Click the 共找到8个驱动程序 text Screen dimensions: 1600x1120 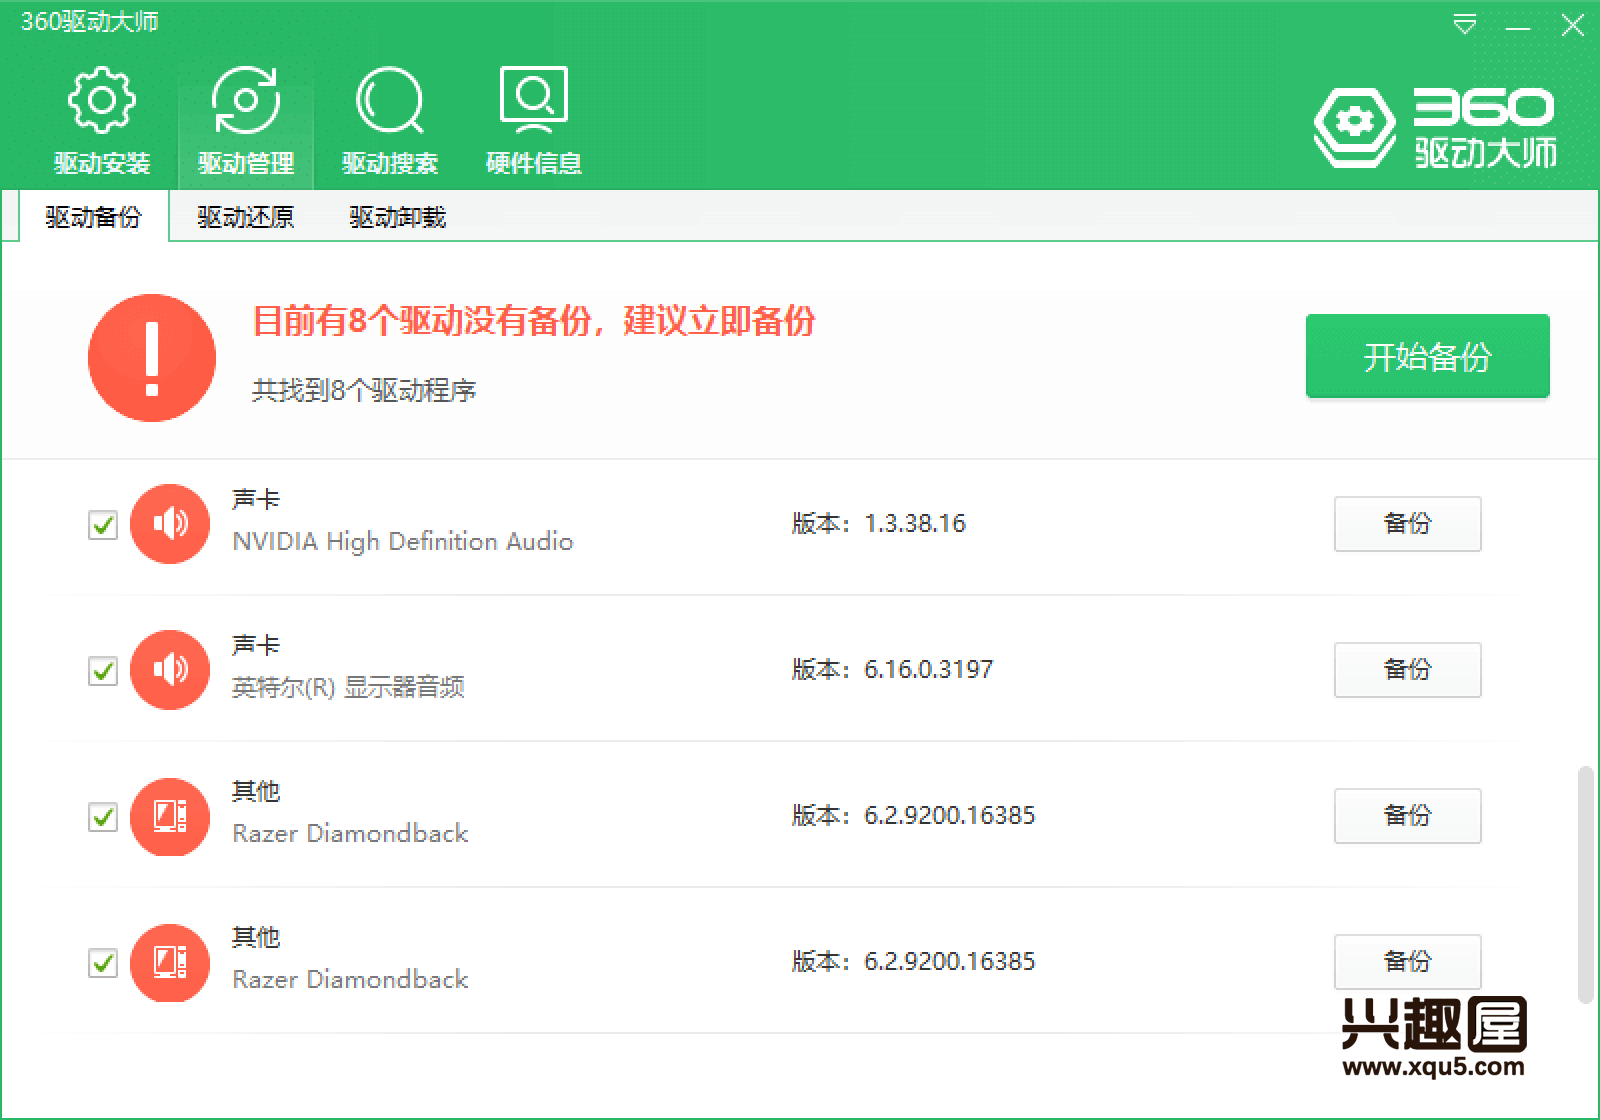[x=364, y=390]
